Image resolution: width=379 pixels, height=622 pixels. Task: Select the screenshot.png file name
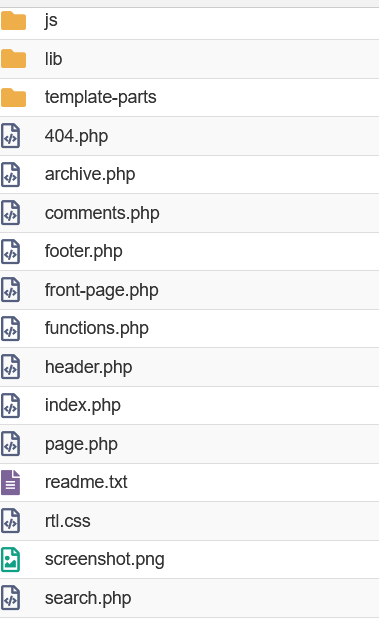pyautogui.click(x=105, y=559)
